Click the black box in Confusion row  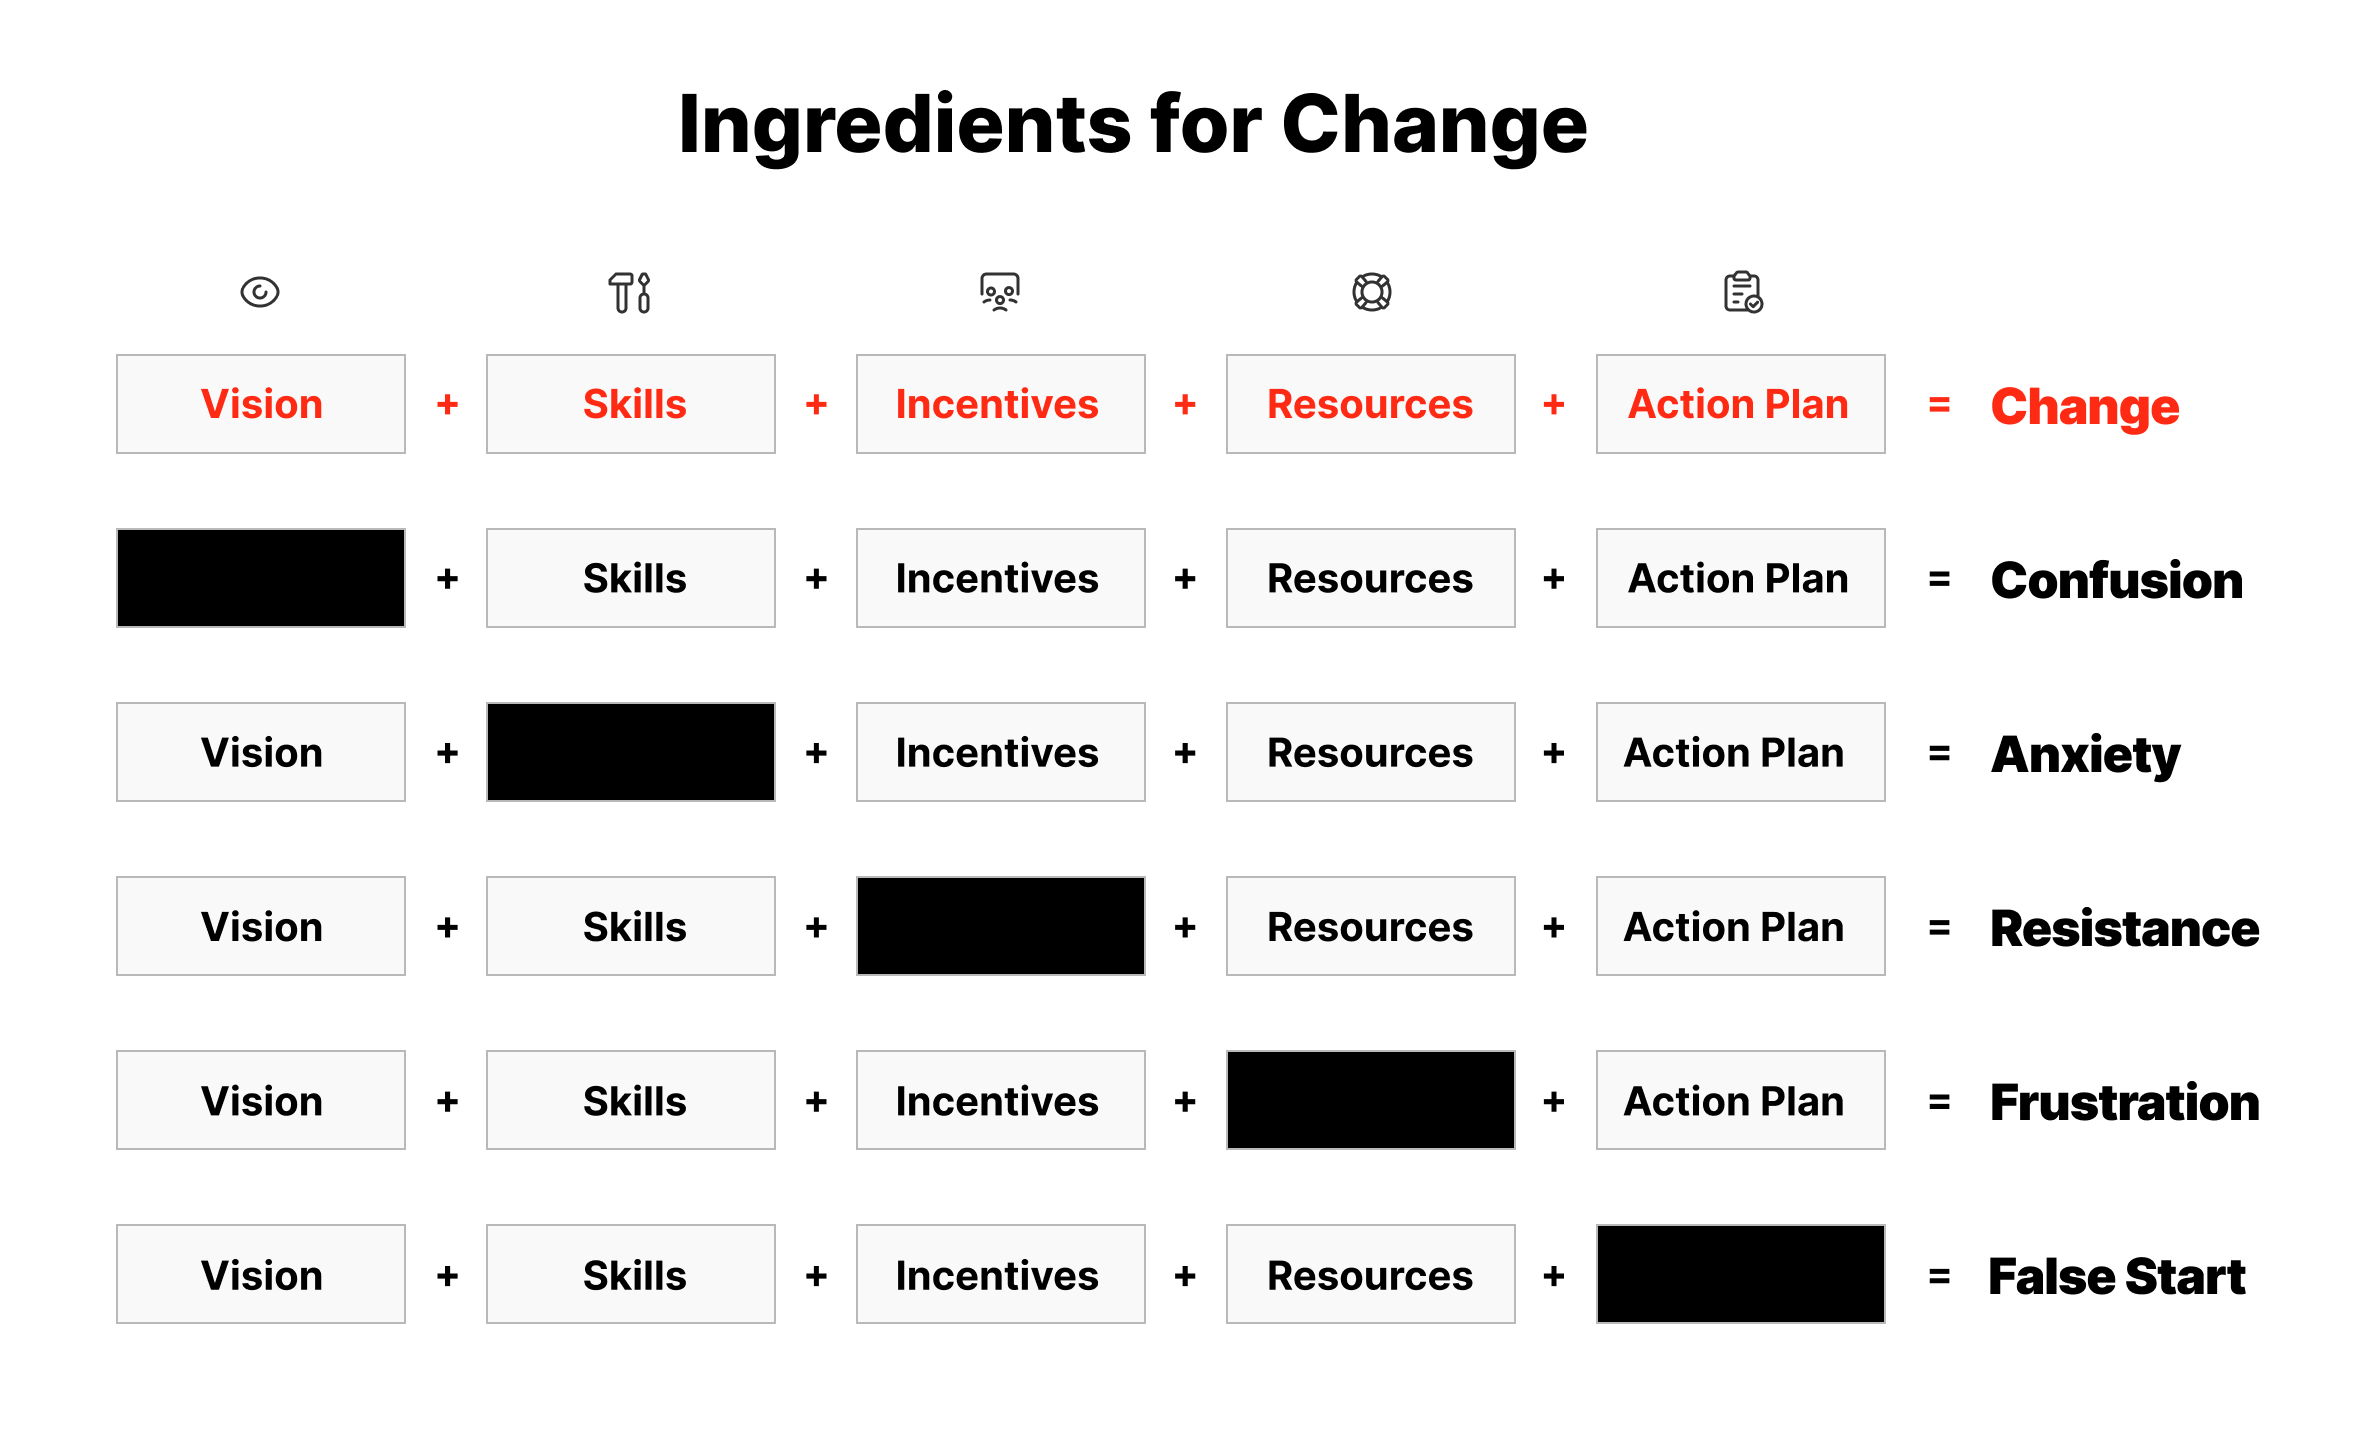click(261, 578)
